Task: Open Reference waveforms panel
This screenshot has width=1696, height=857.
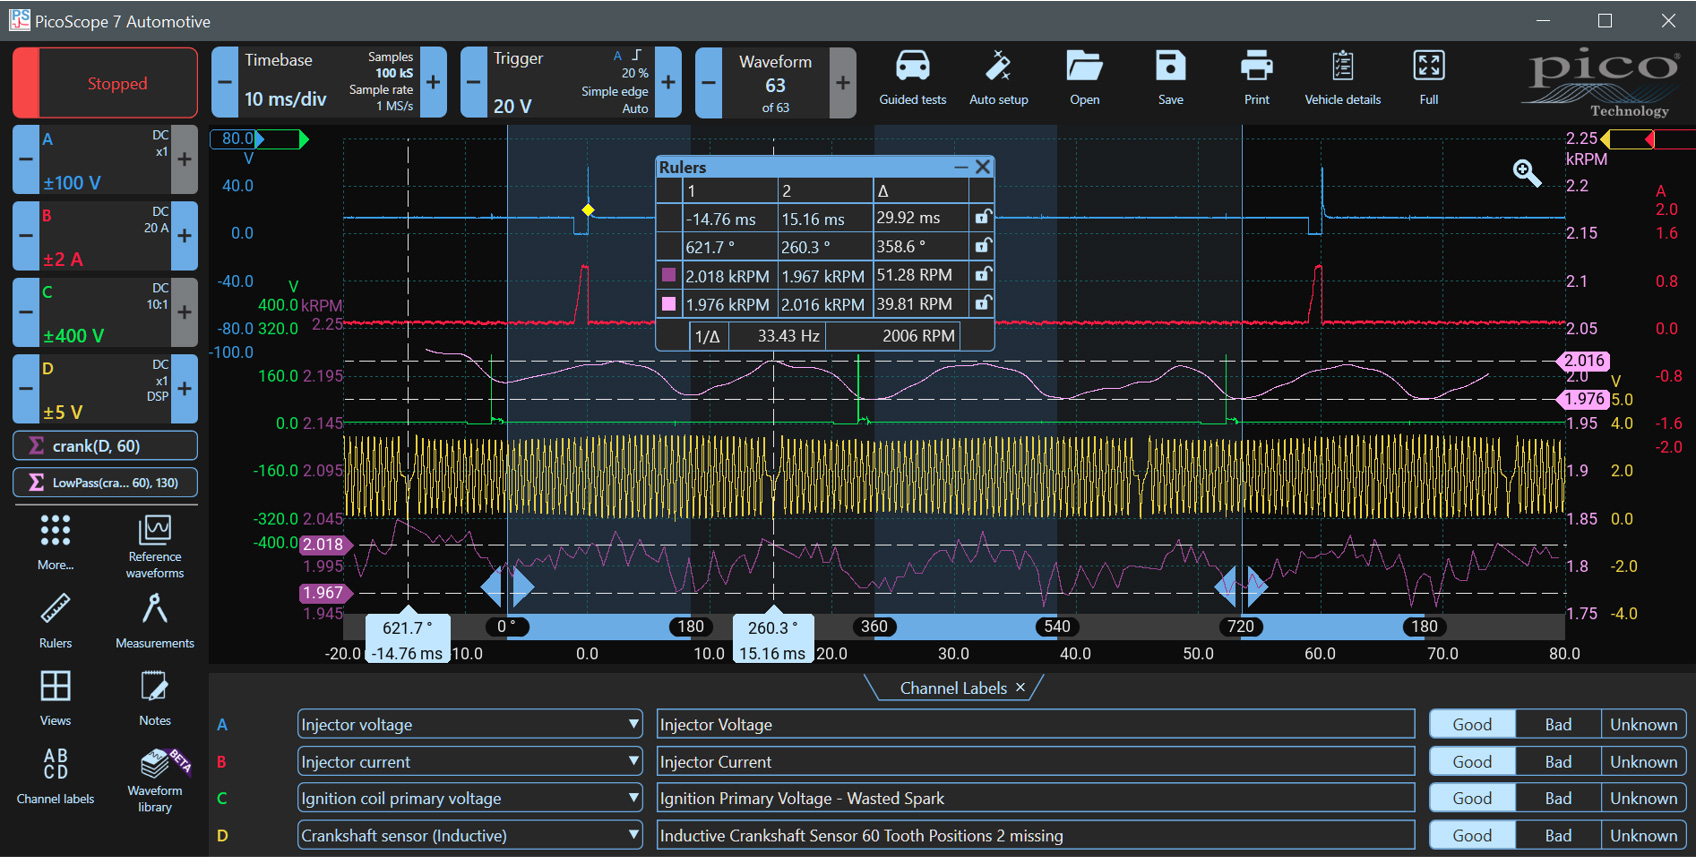Action: 154,546
